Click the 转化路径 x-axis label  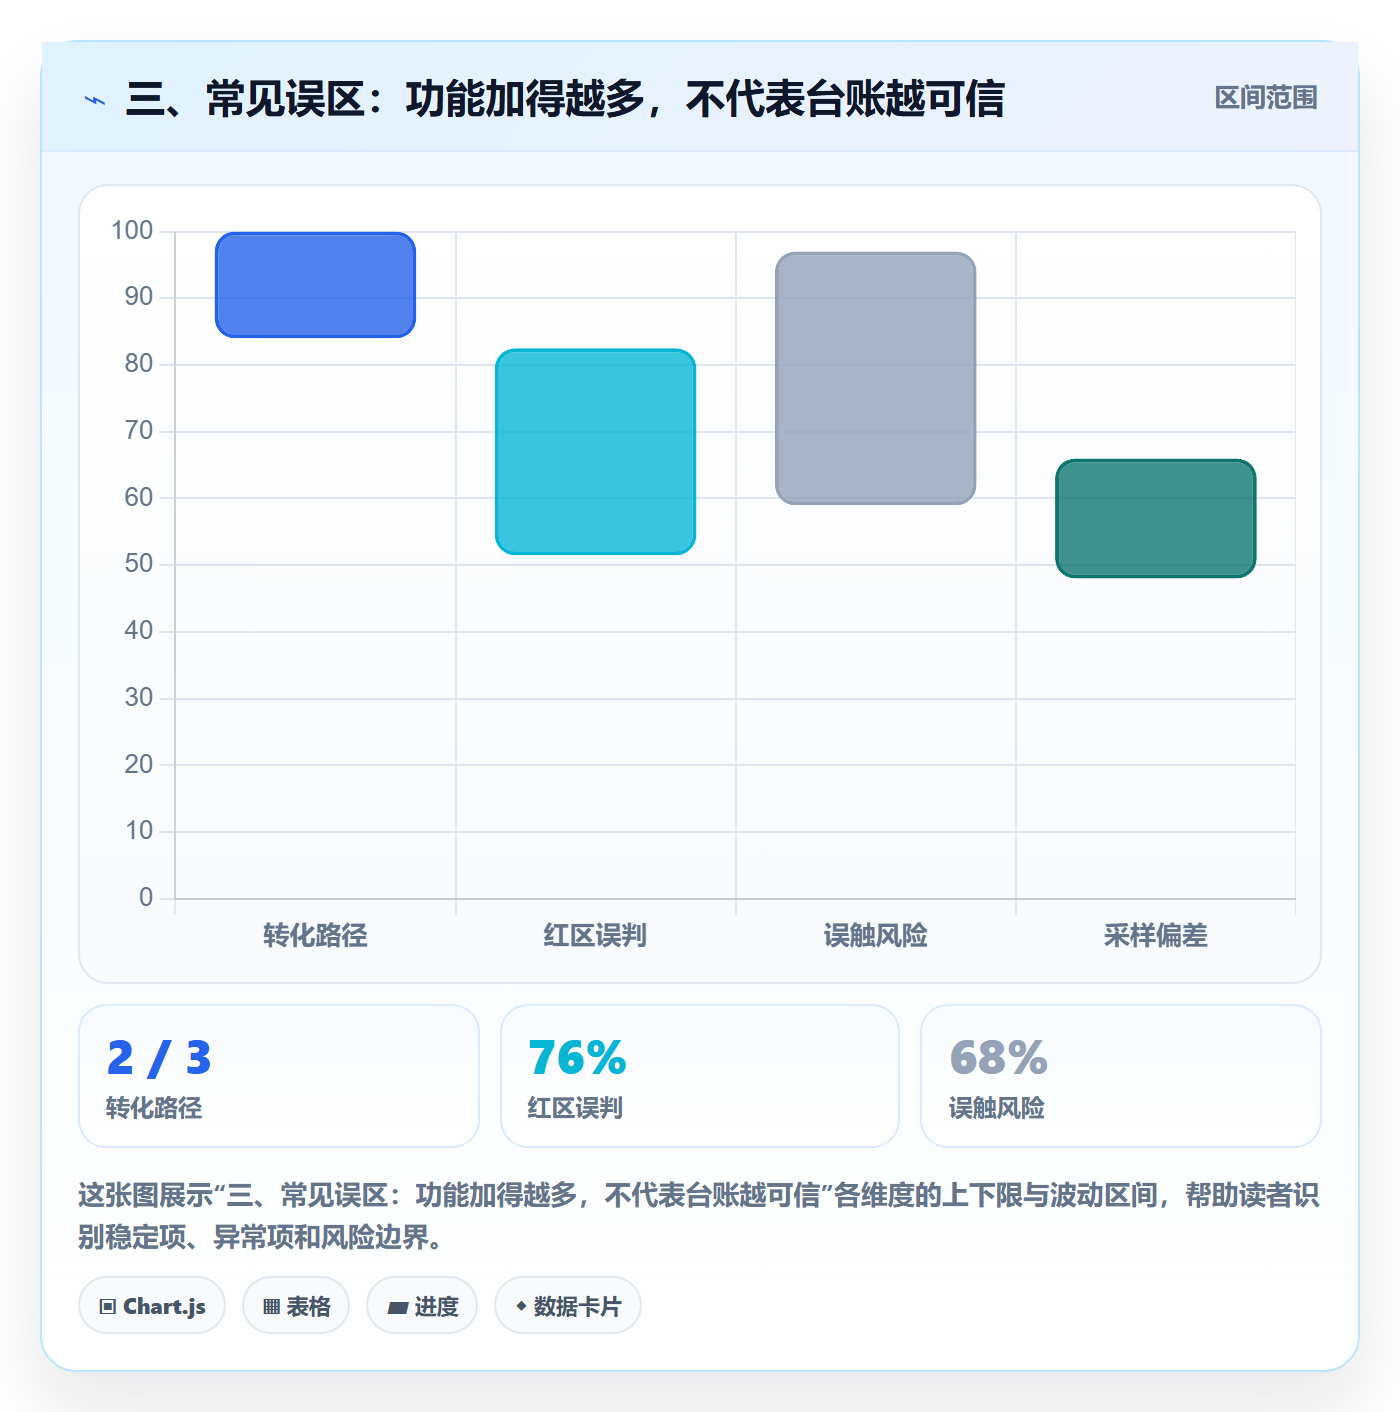tap(315, 935)
